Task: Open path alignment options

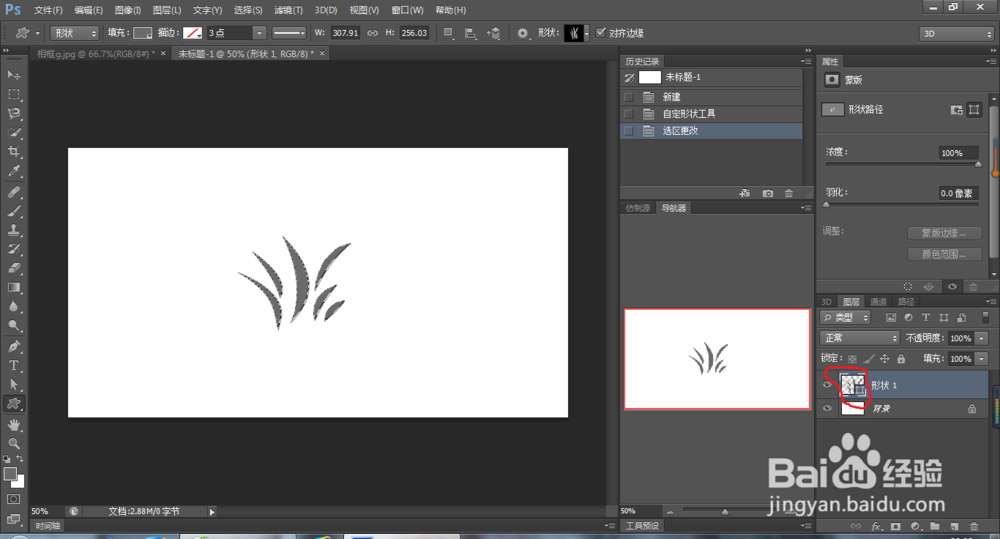Action: pyautogui.click(x=470, y=33)
